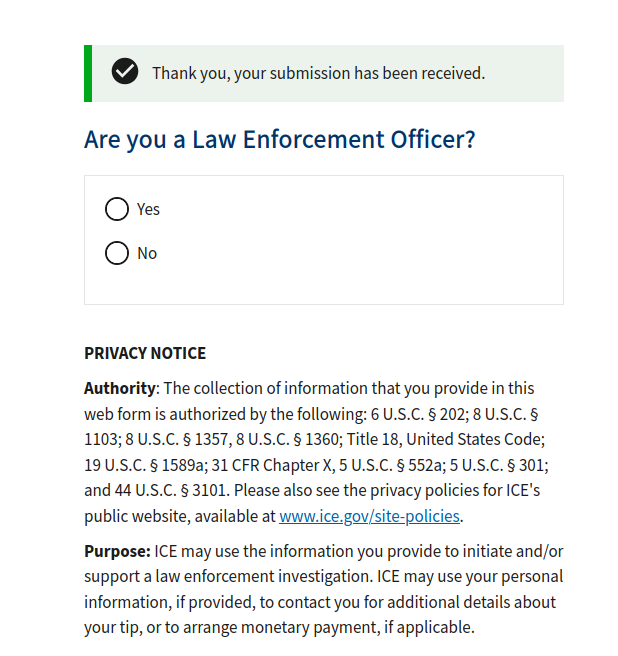Click the bold 'Purpose:' label
The width and height of the screenshot is (618, 656).
click(117, 551)
